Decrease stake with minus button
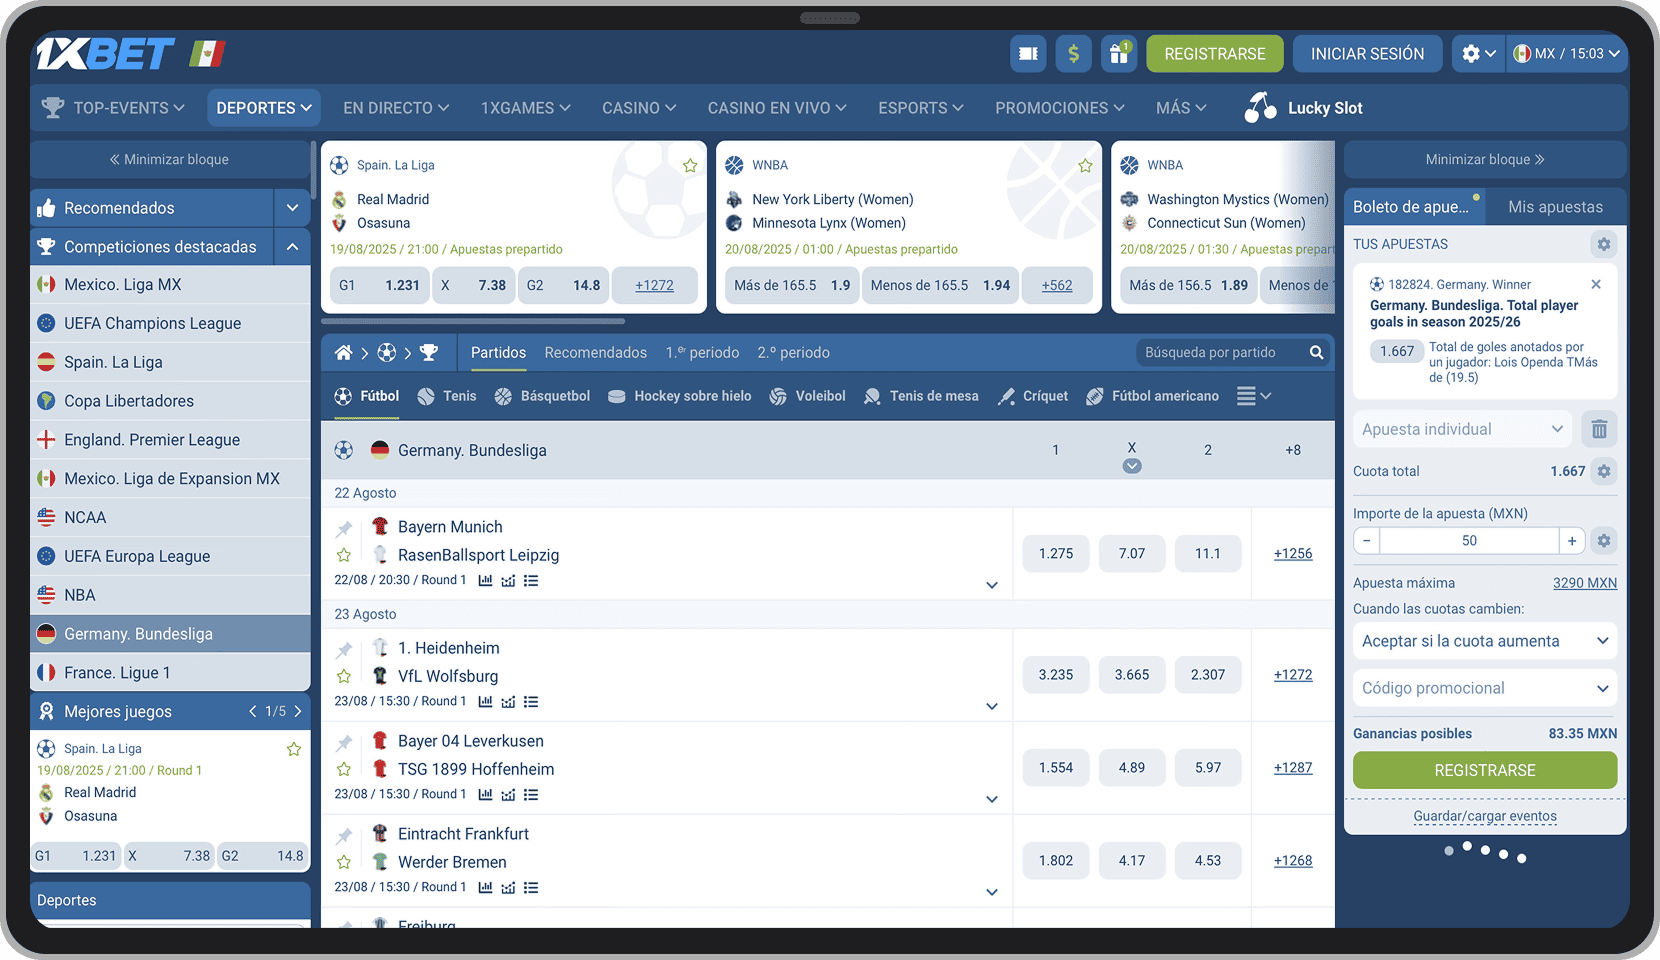 click(1366, 541)
